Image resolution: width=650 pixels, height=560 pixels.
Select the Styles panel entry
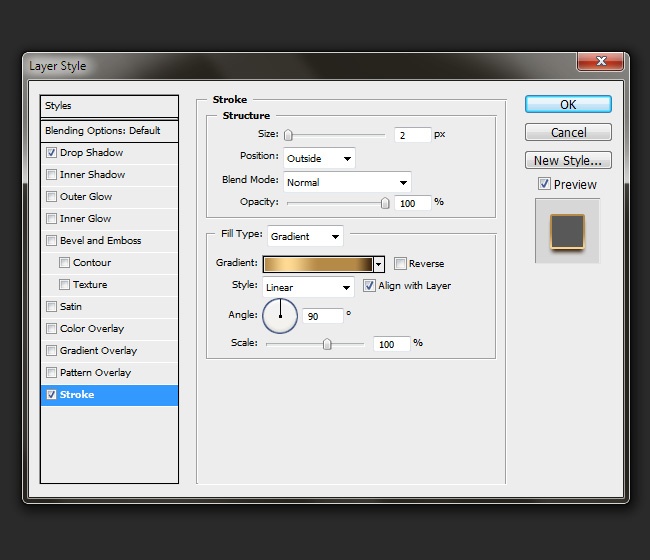tap(109, 106)
